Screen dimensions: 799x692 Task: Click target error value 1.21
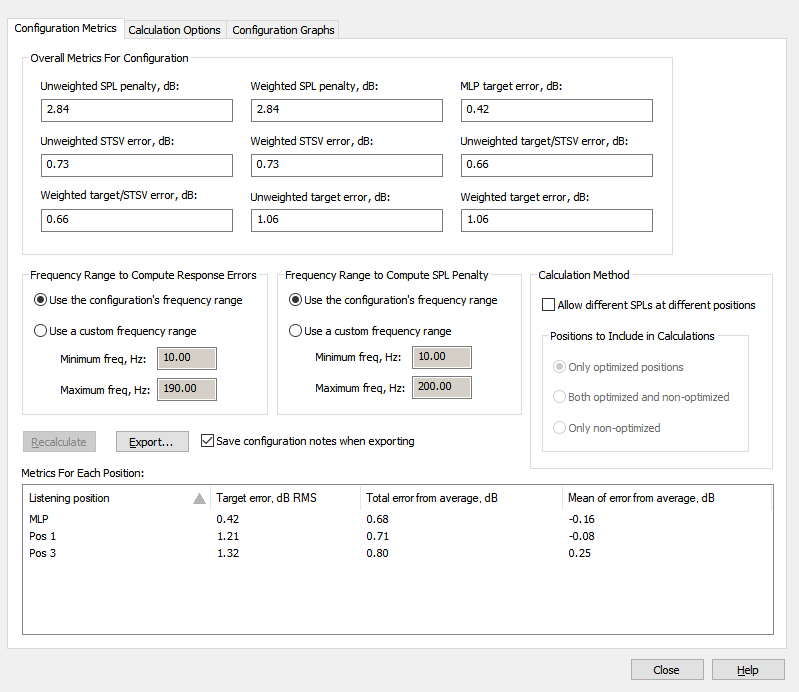[x=228, y=536]
